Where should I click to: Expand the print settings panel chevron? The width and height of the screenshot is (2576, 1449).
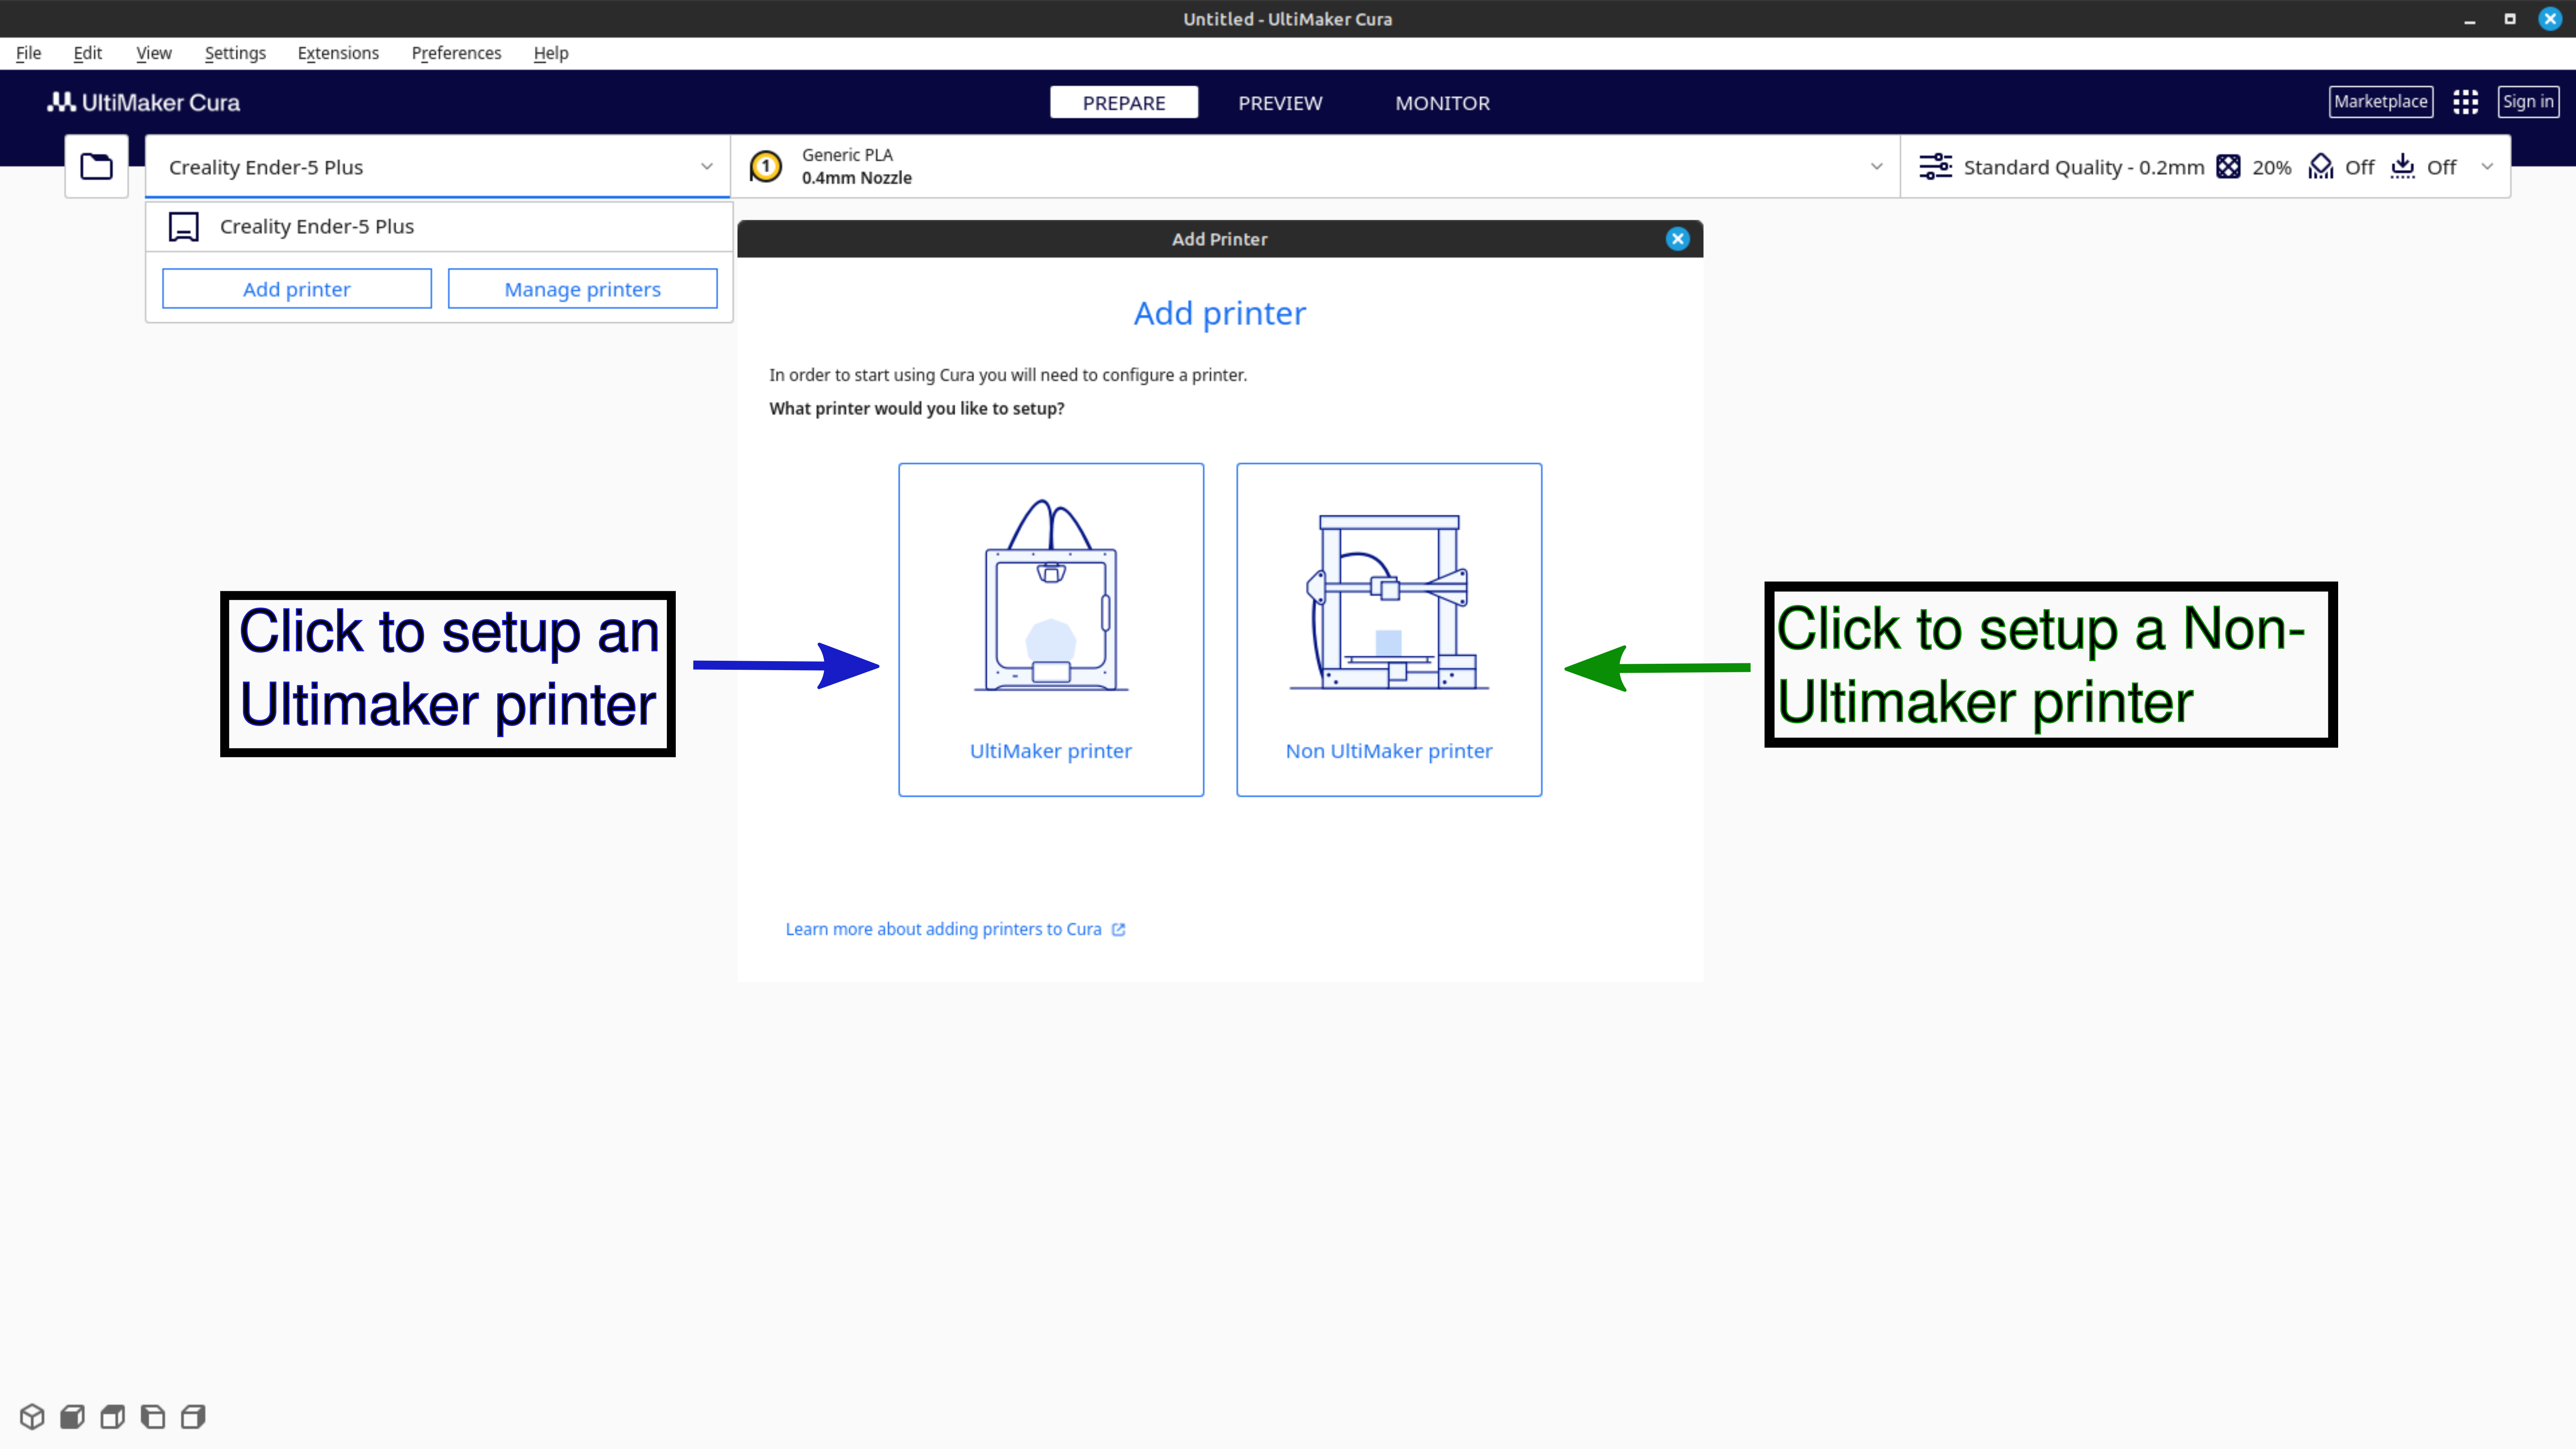2487,166
